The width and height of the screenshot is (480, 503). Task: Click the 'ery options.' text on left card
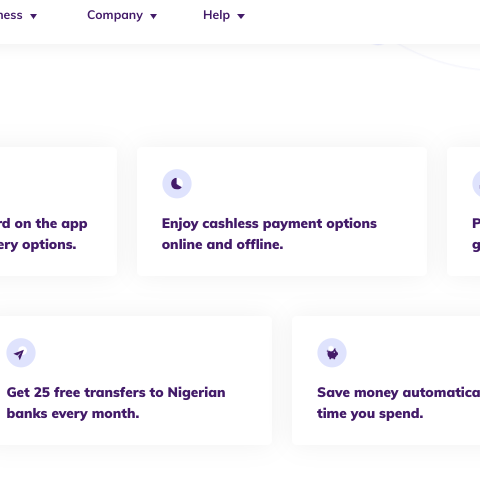point(38,245)
